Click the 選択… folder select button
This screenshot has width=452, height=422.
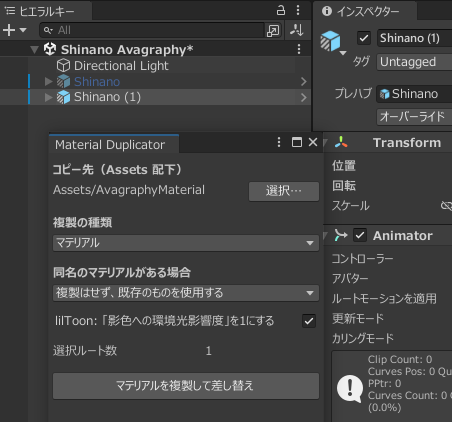pos(284,191)
